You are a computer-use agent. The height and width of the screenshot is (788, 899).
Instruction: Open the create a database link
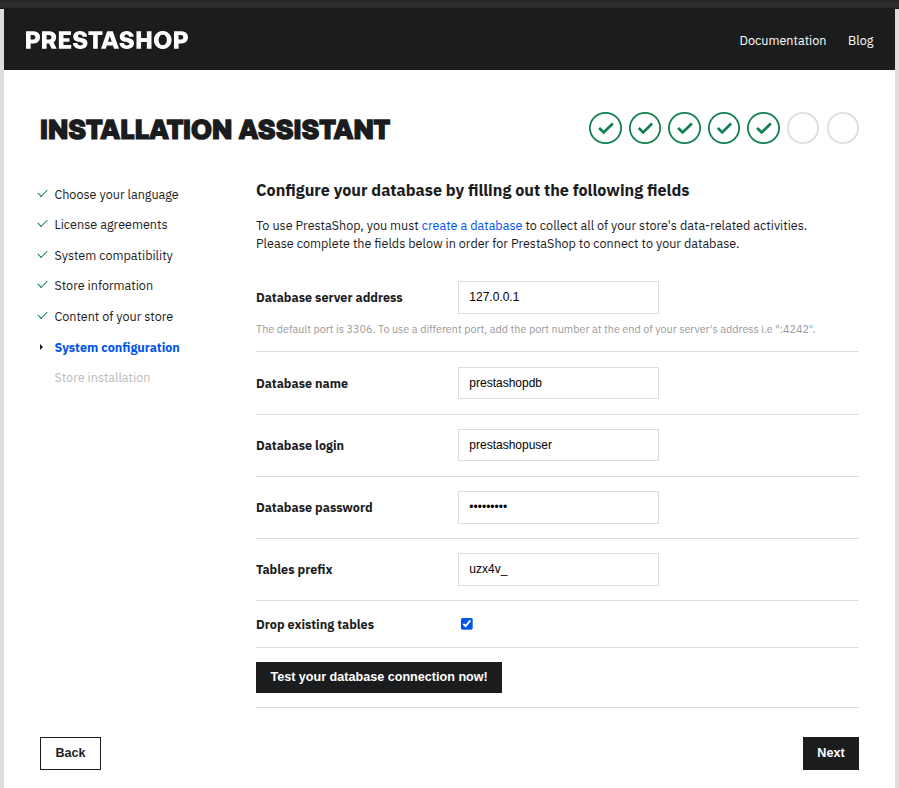click(471, 226)
